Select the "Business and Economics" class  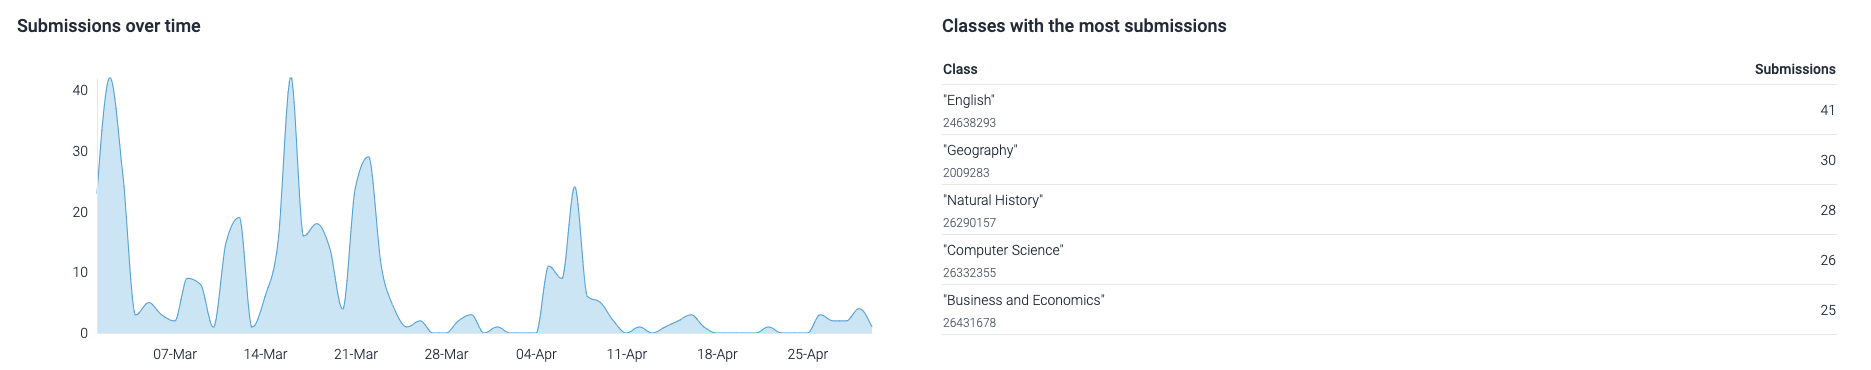(1389, 310)
